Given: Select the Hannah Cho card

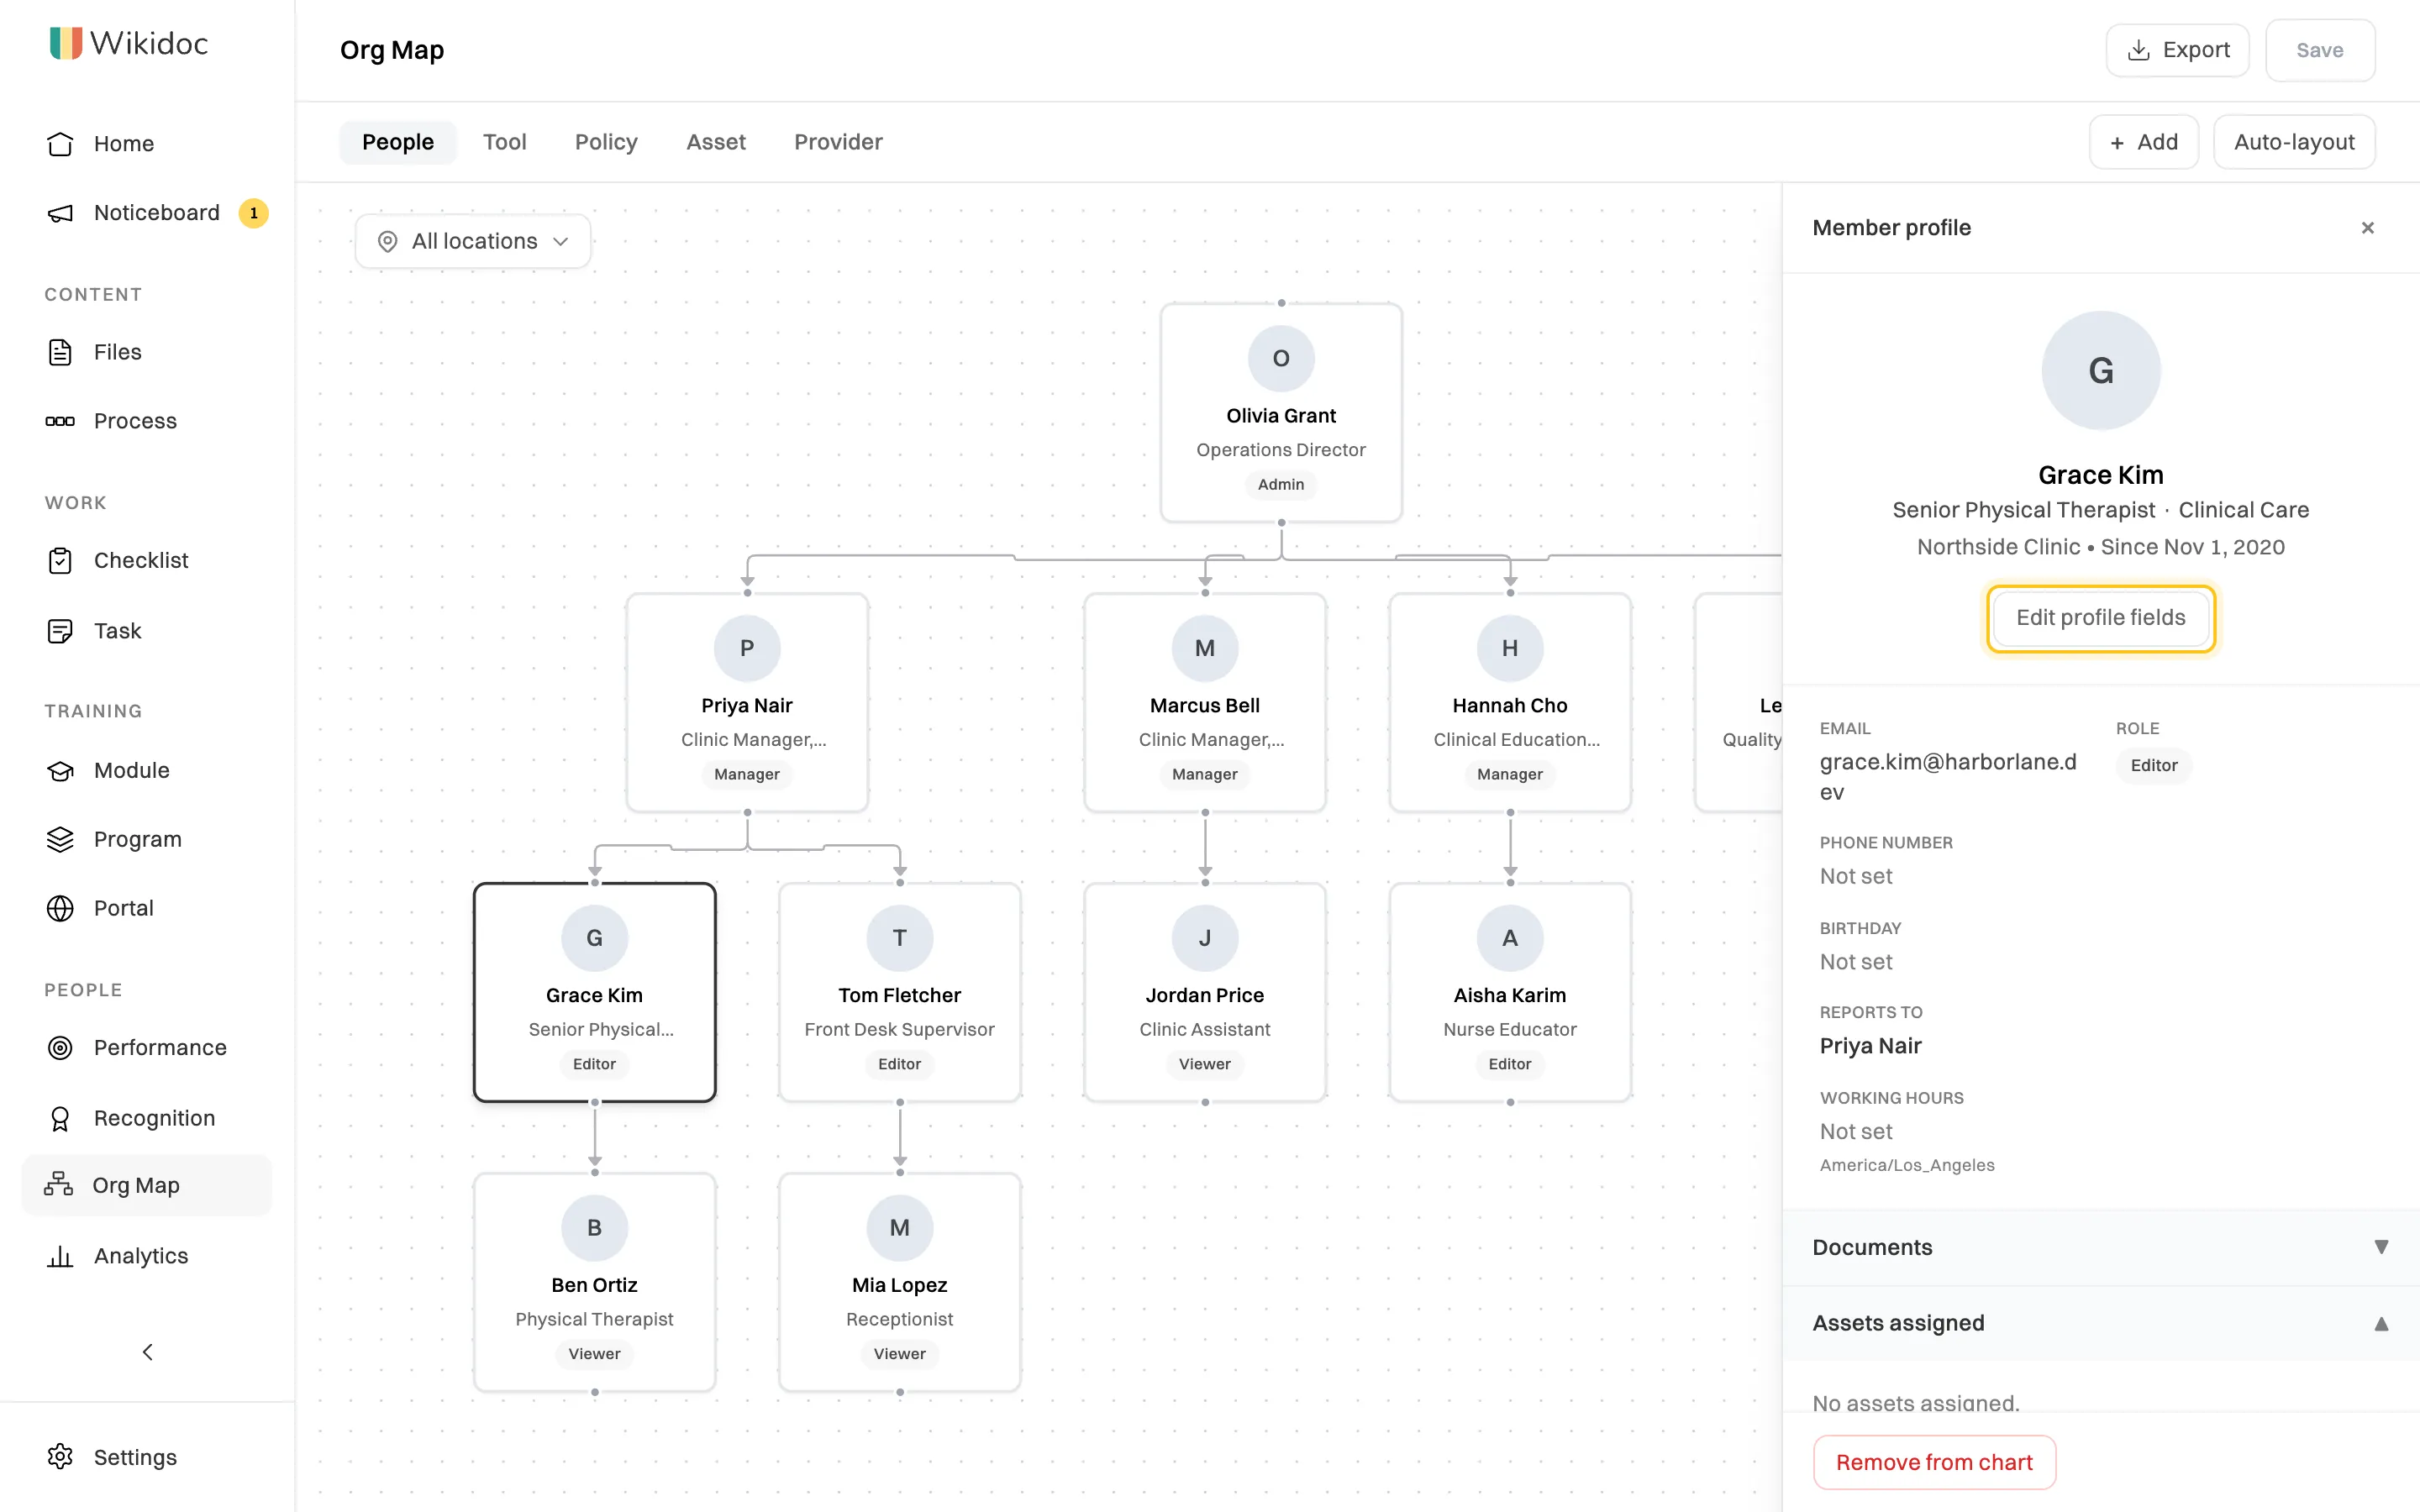Looking at the screenshot, I should (1510, 703).
